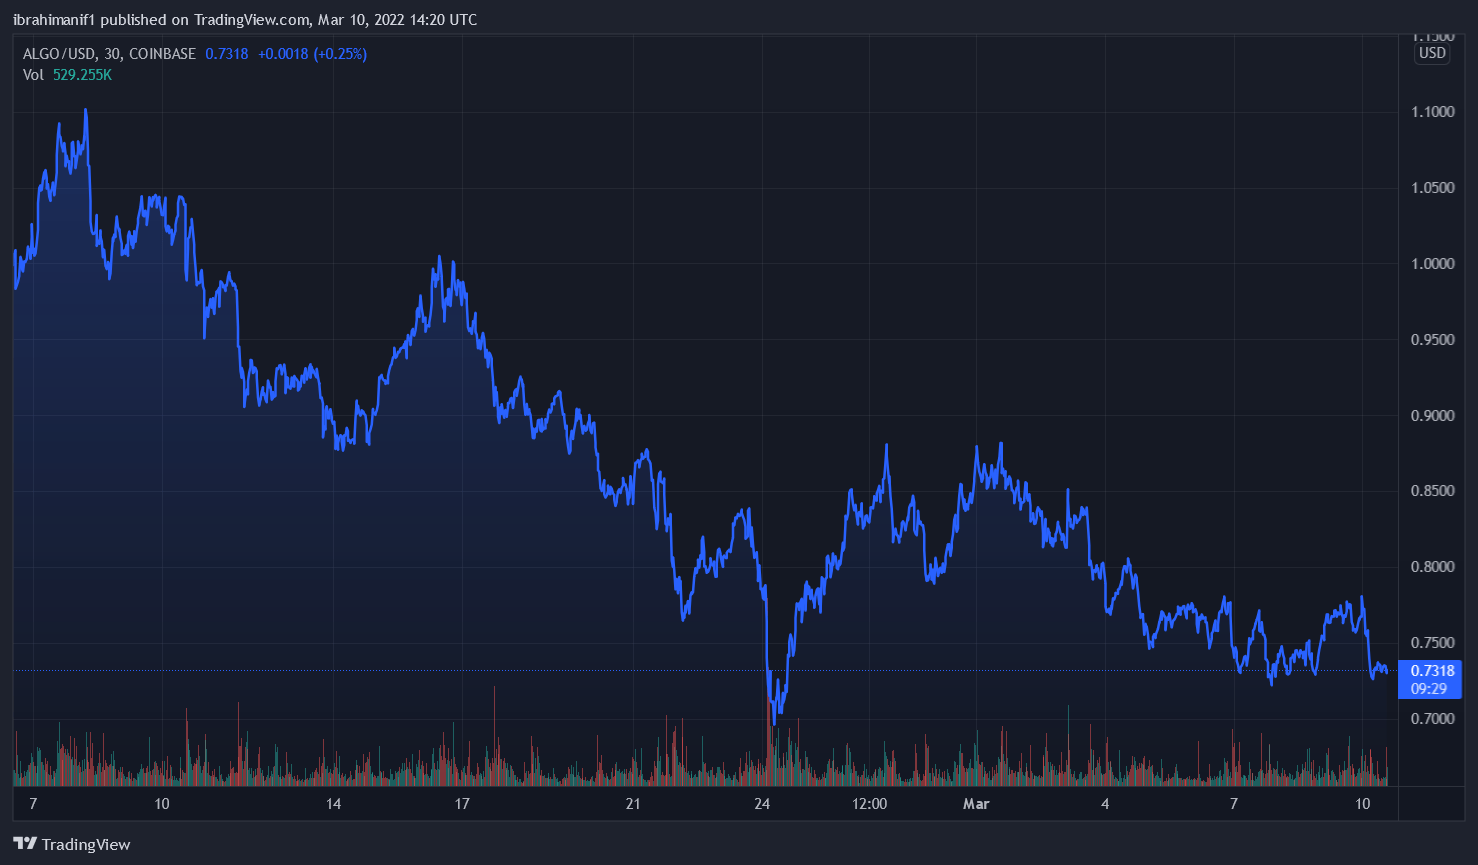Click the Mar date marker on time axis
Viewport: 1478px width, 865px height.
click(976, 804)
